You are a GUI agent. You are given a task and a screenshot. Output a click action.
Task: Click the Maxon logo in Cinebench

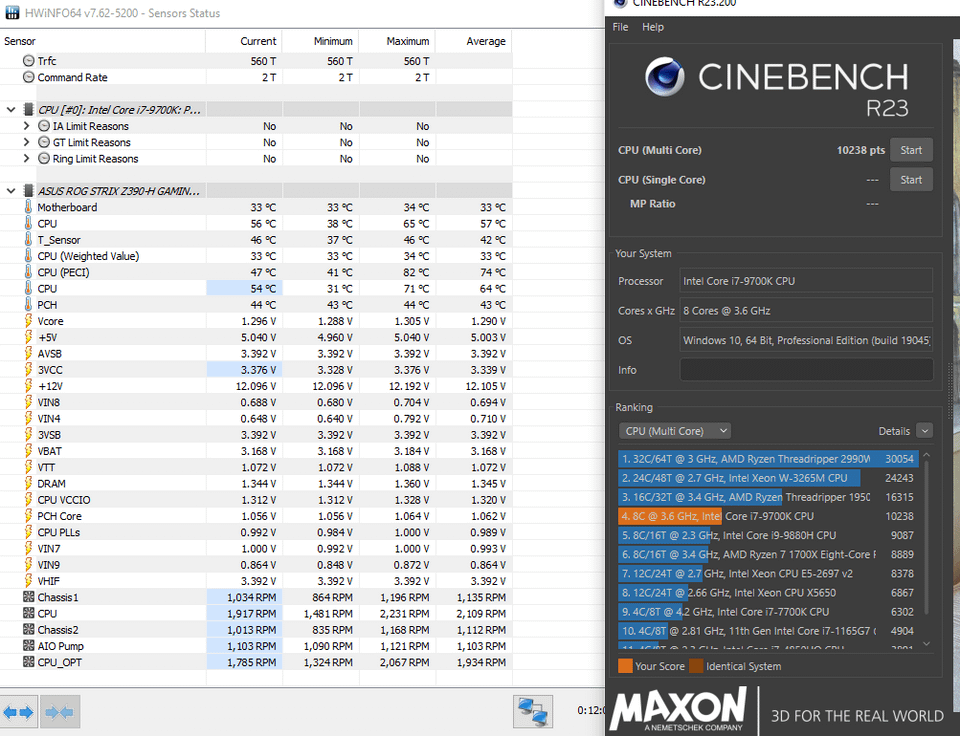click(678, 710)
